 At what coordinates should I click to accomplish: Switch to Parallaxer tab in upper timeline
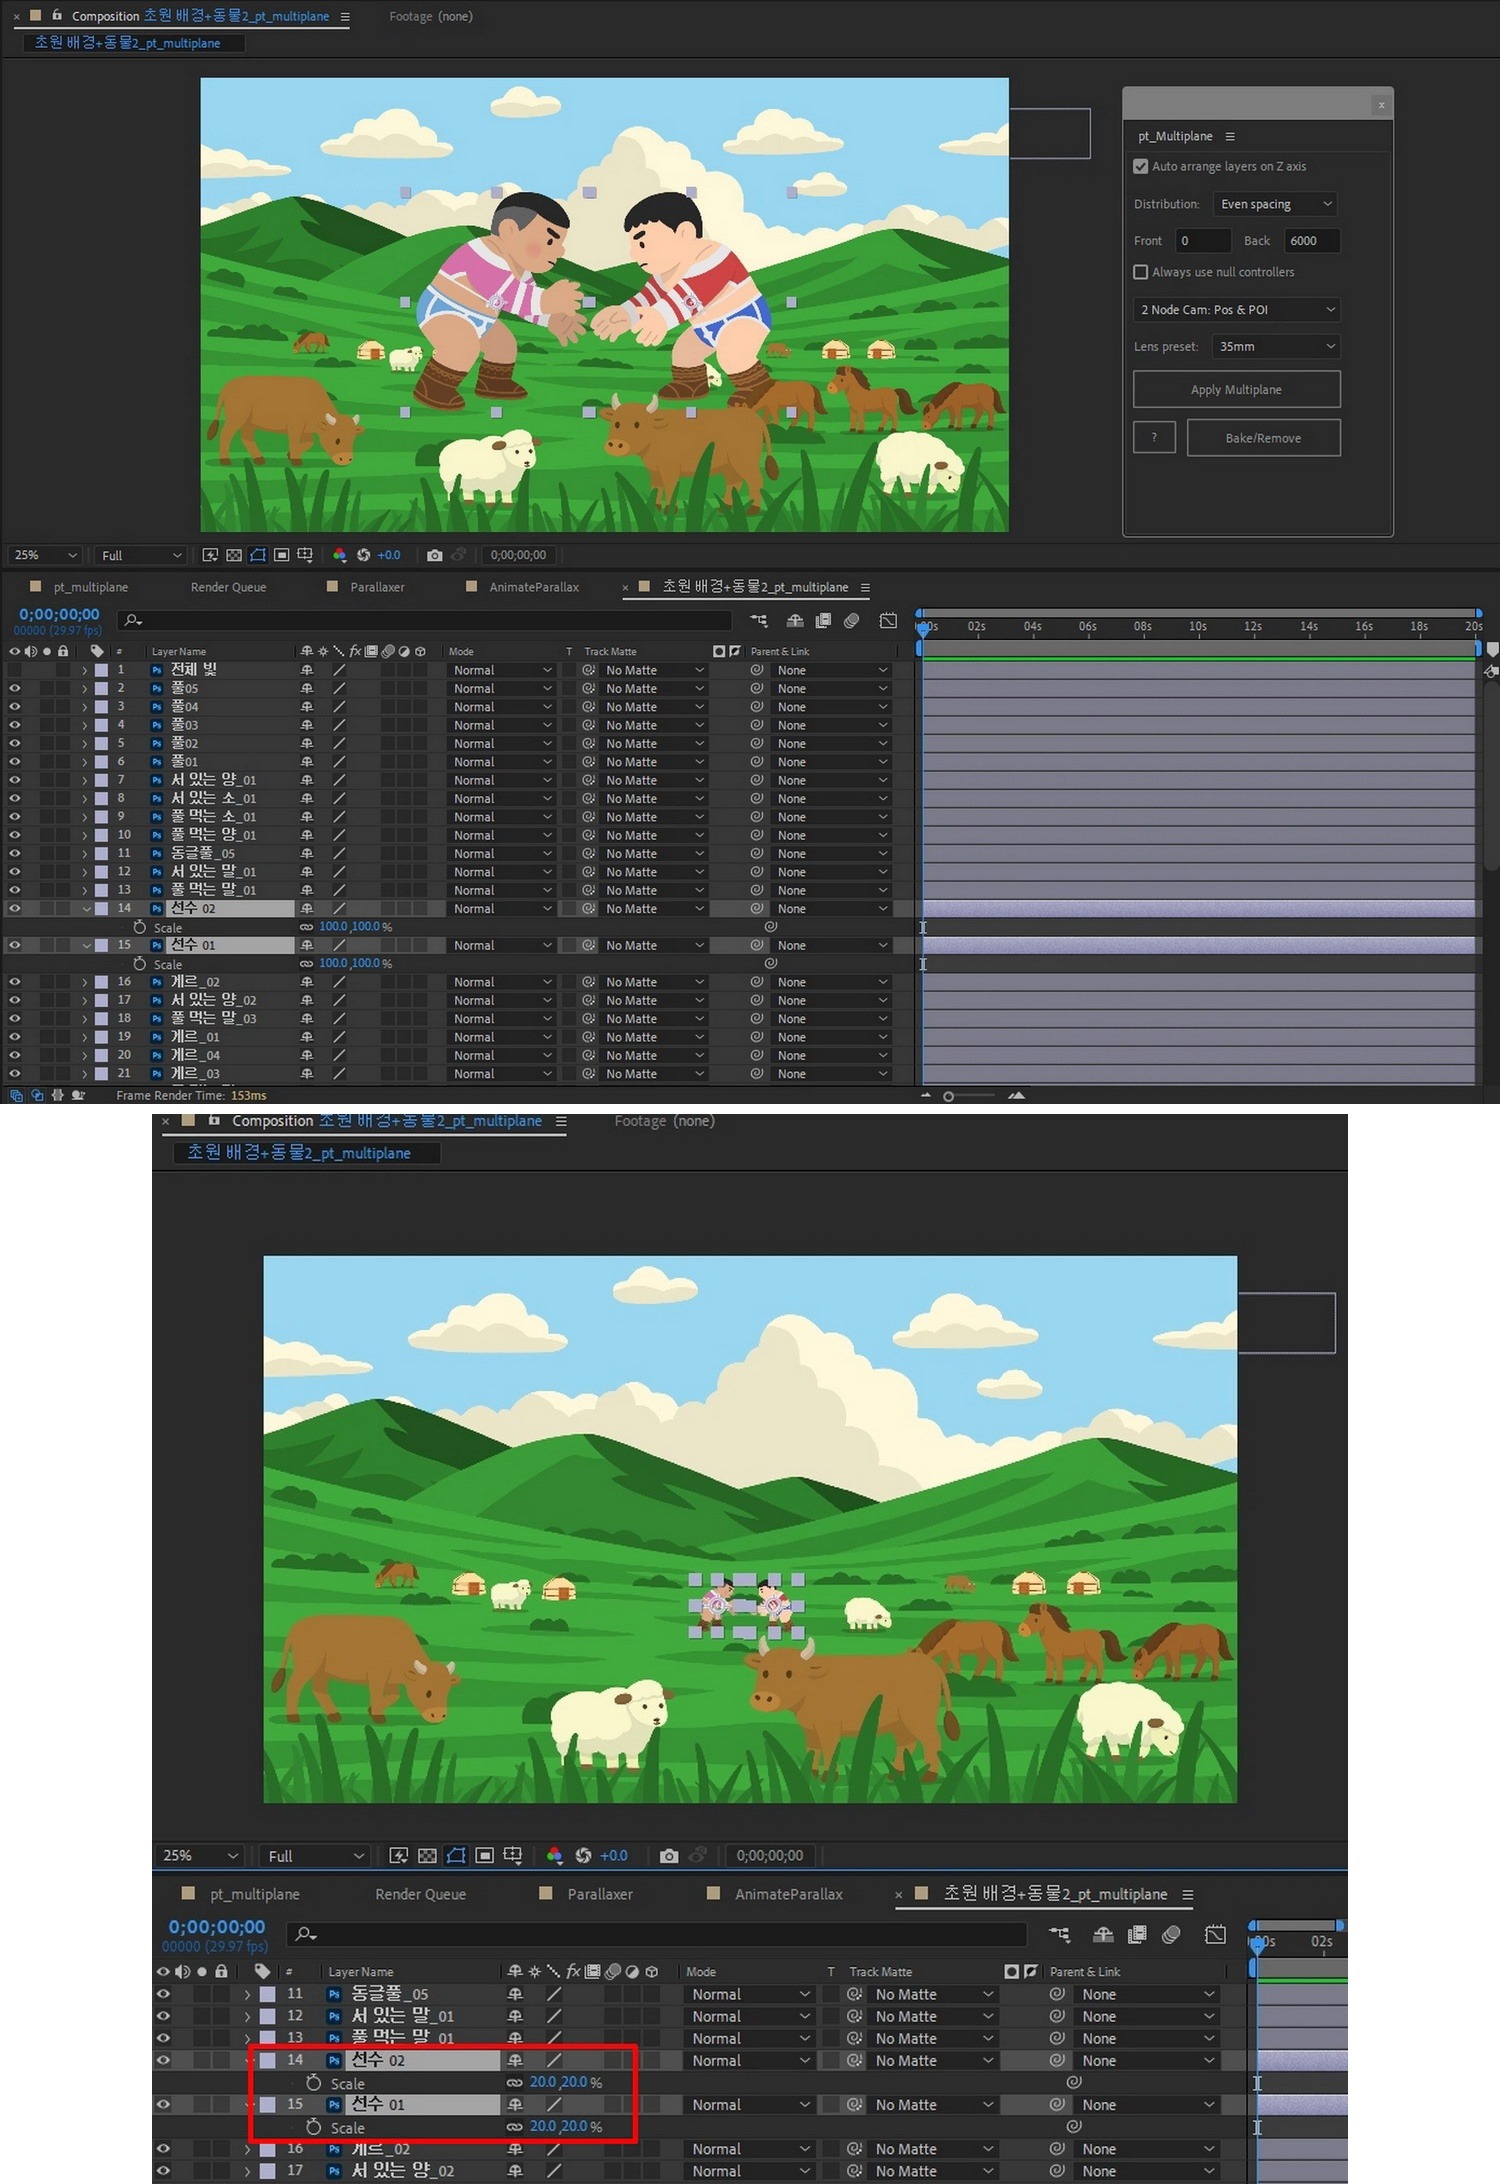coord(377,587)
